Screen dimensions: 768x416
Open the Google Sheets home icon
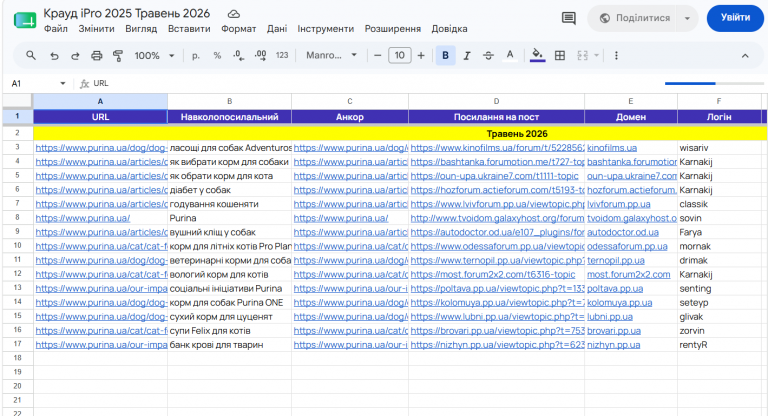coord(24,21)
